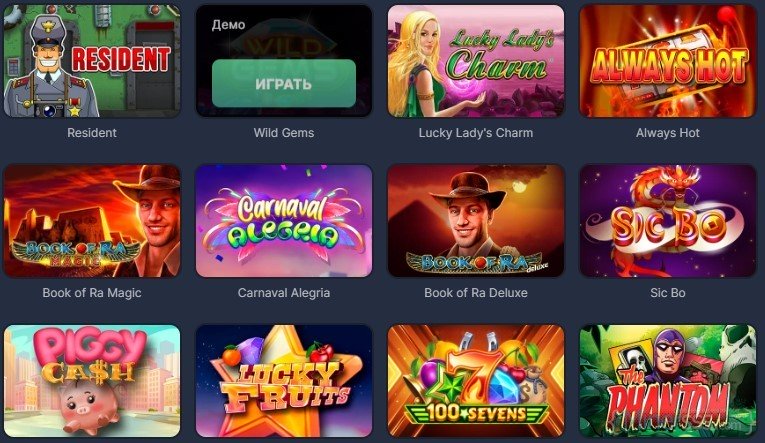Screen dimensions: 765x443
Task: Open Lucky Lady's Charm game thumbnail
Action: click(x=476, y=61)
